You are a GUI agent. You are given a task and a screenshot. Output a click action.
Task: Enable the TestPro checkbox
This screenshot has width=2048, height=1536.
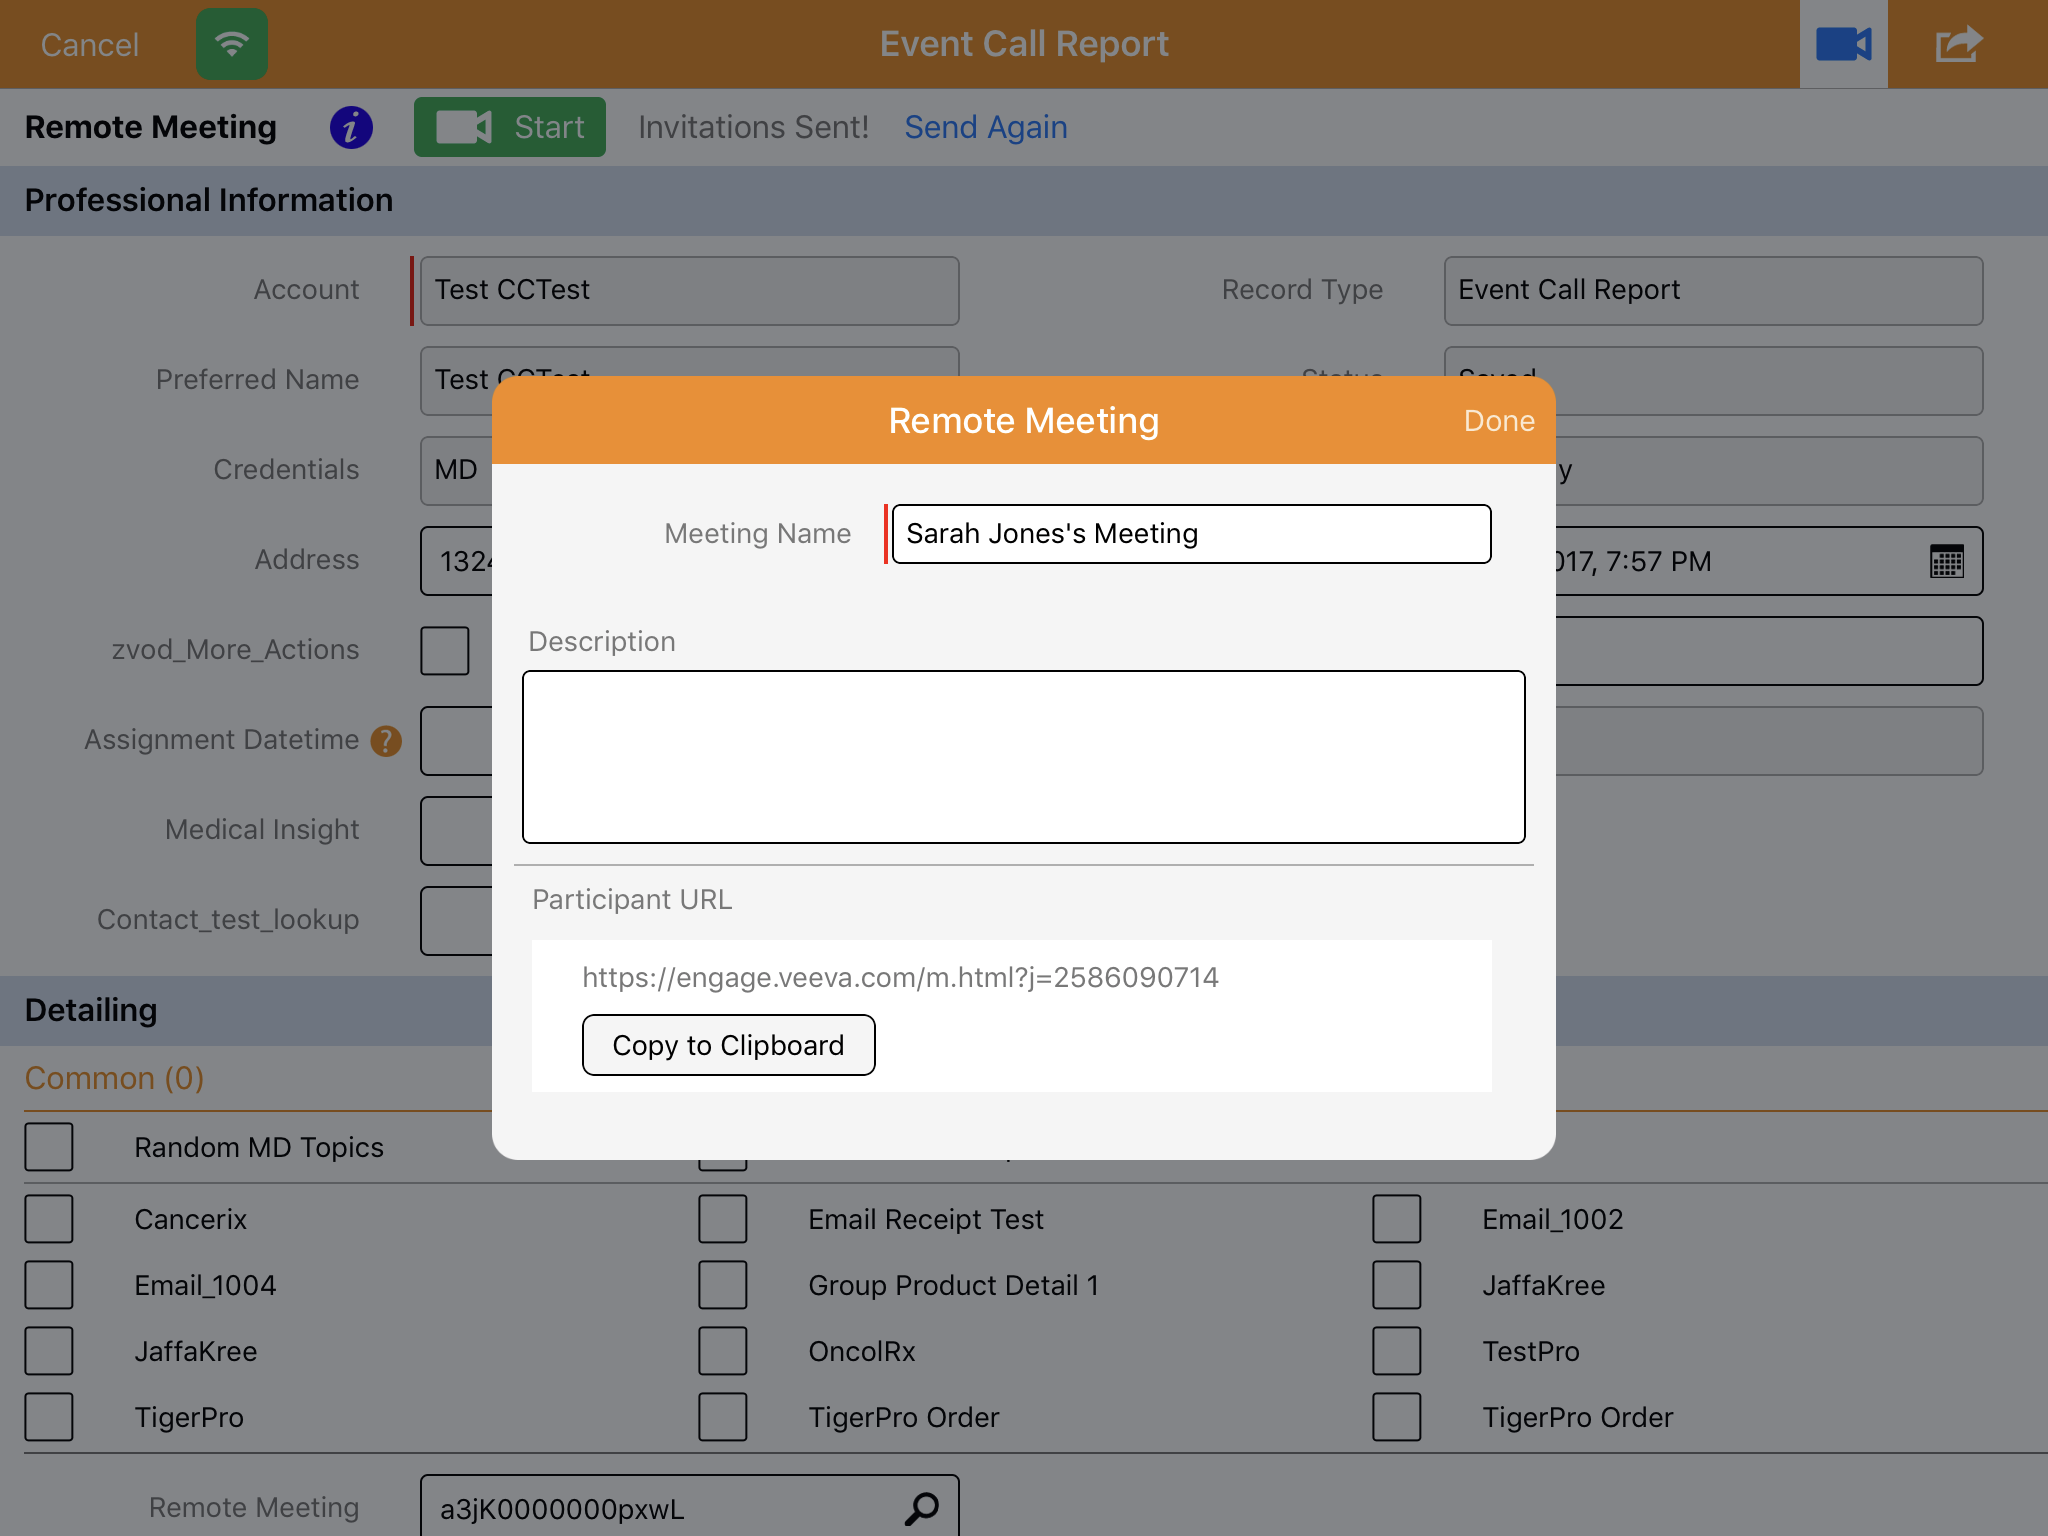point(1396,1351)
